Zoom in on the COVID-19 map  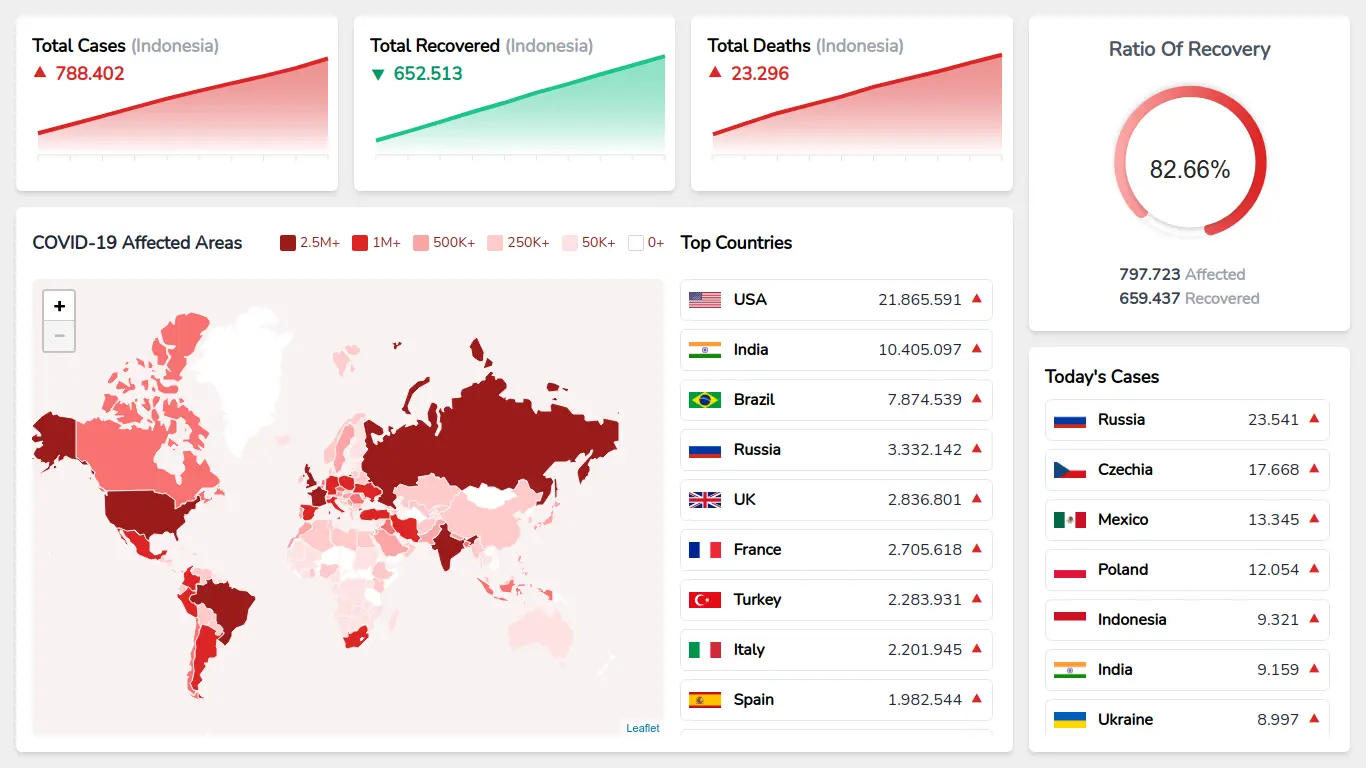[59, 305]
